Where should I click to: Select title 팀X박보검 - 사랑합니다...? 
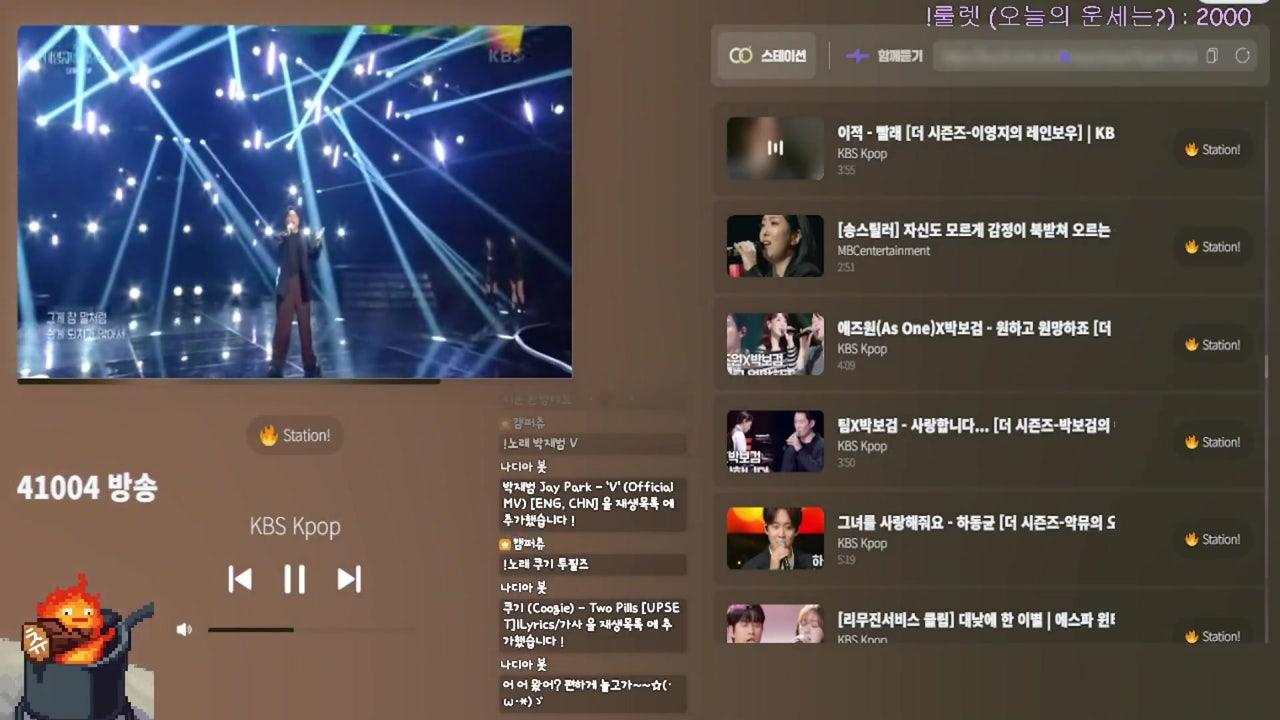[976, 425]
